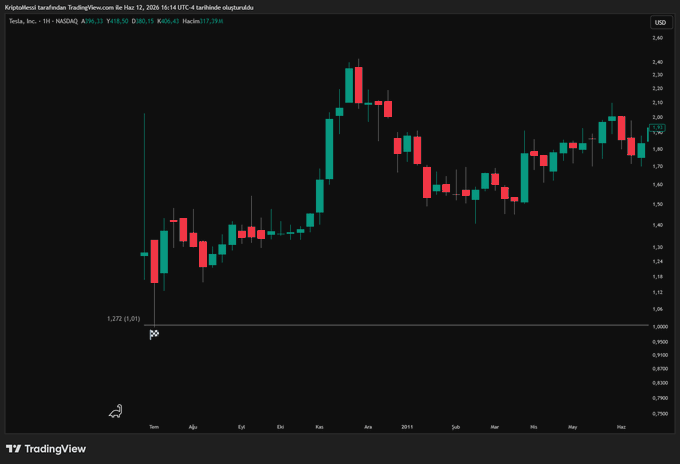680x464 pixels.
Task: Click the 'Eki' month label on time axis
Action: click(x=281, y=427)
